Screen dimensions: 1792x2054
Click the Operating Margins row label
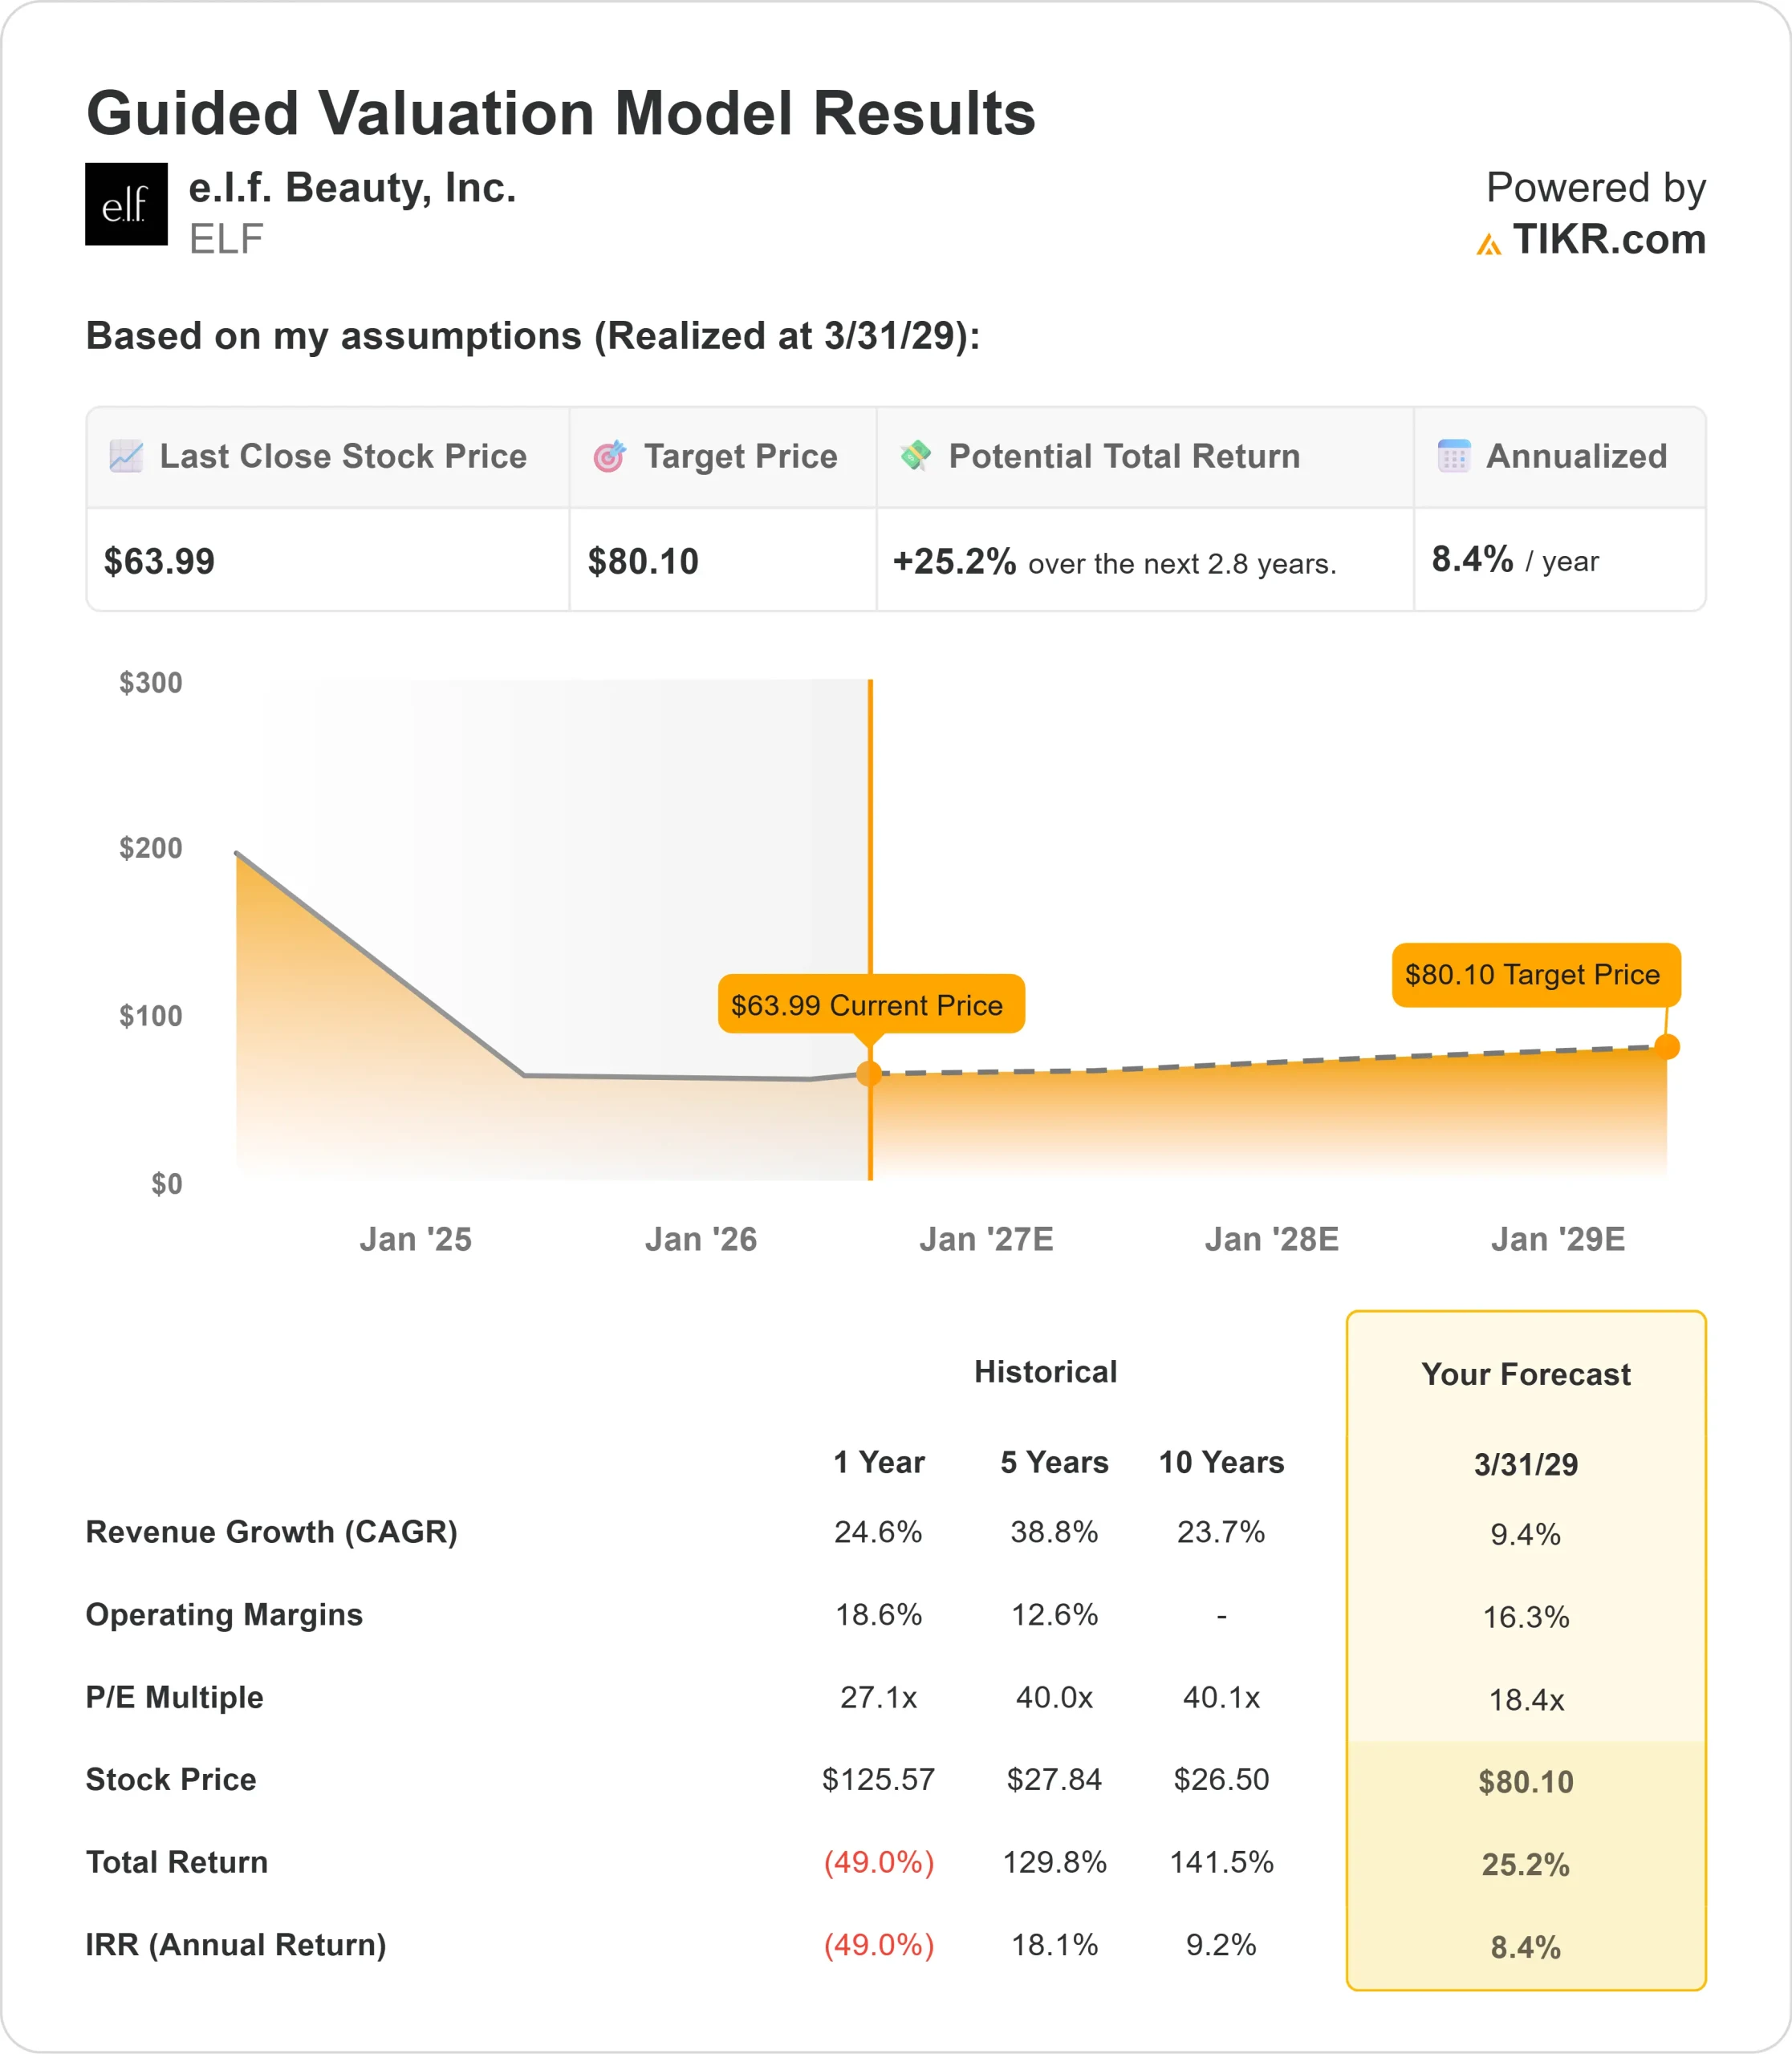coord(225,1614)
